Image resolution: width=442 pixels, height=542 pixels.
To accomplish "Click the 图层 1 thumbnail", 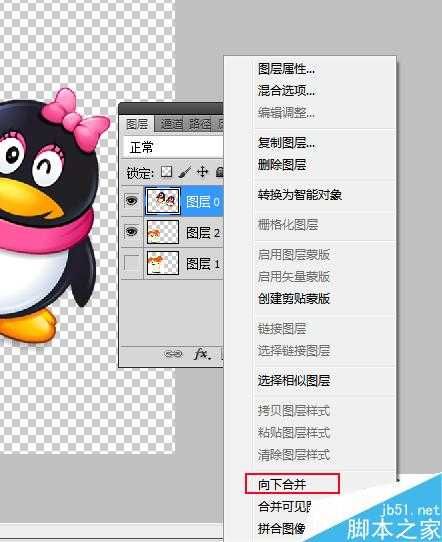I will click(163, 263).
